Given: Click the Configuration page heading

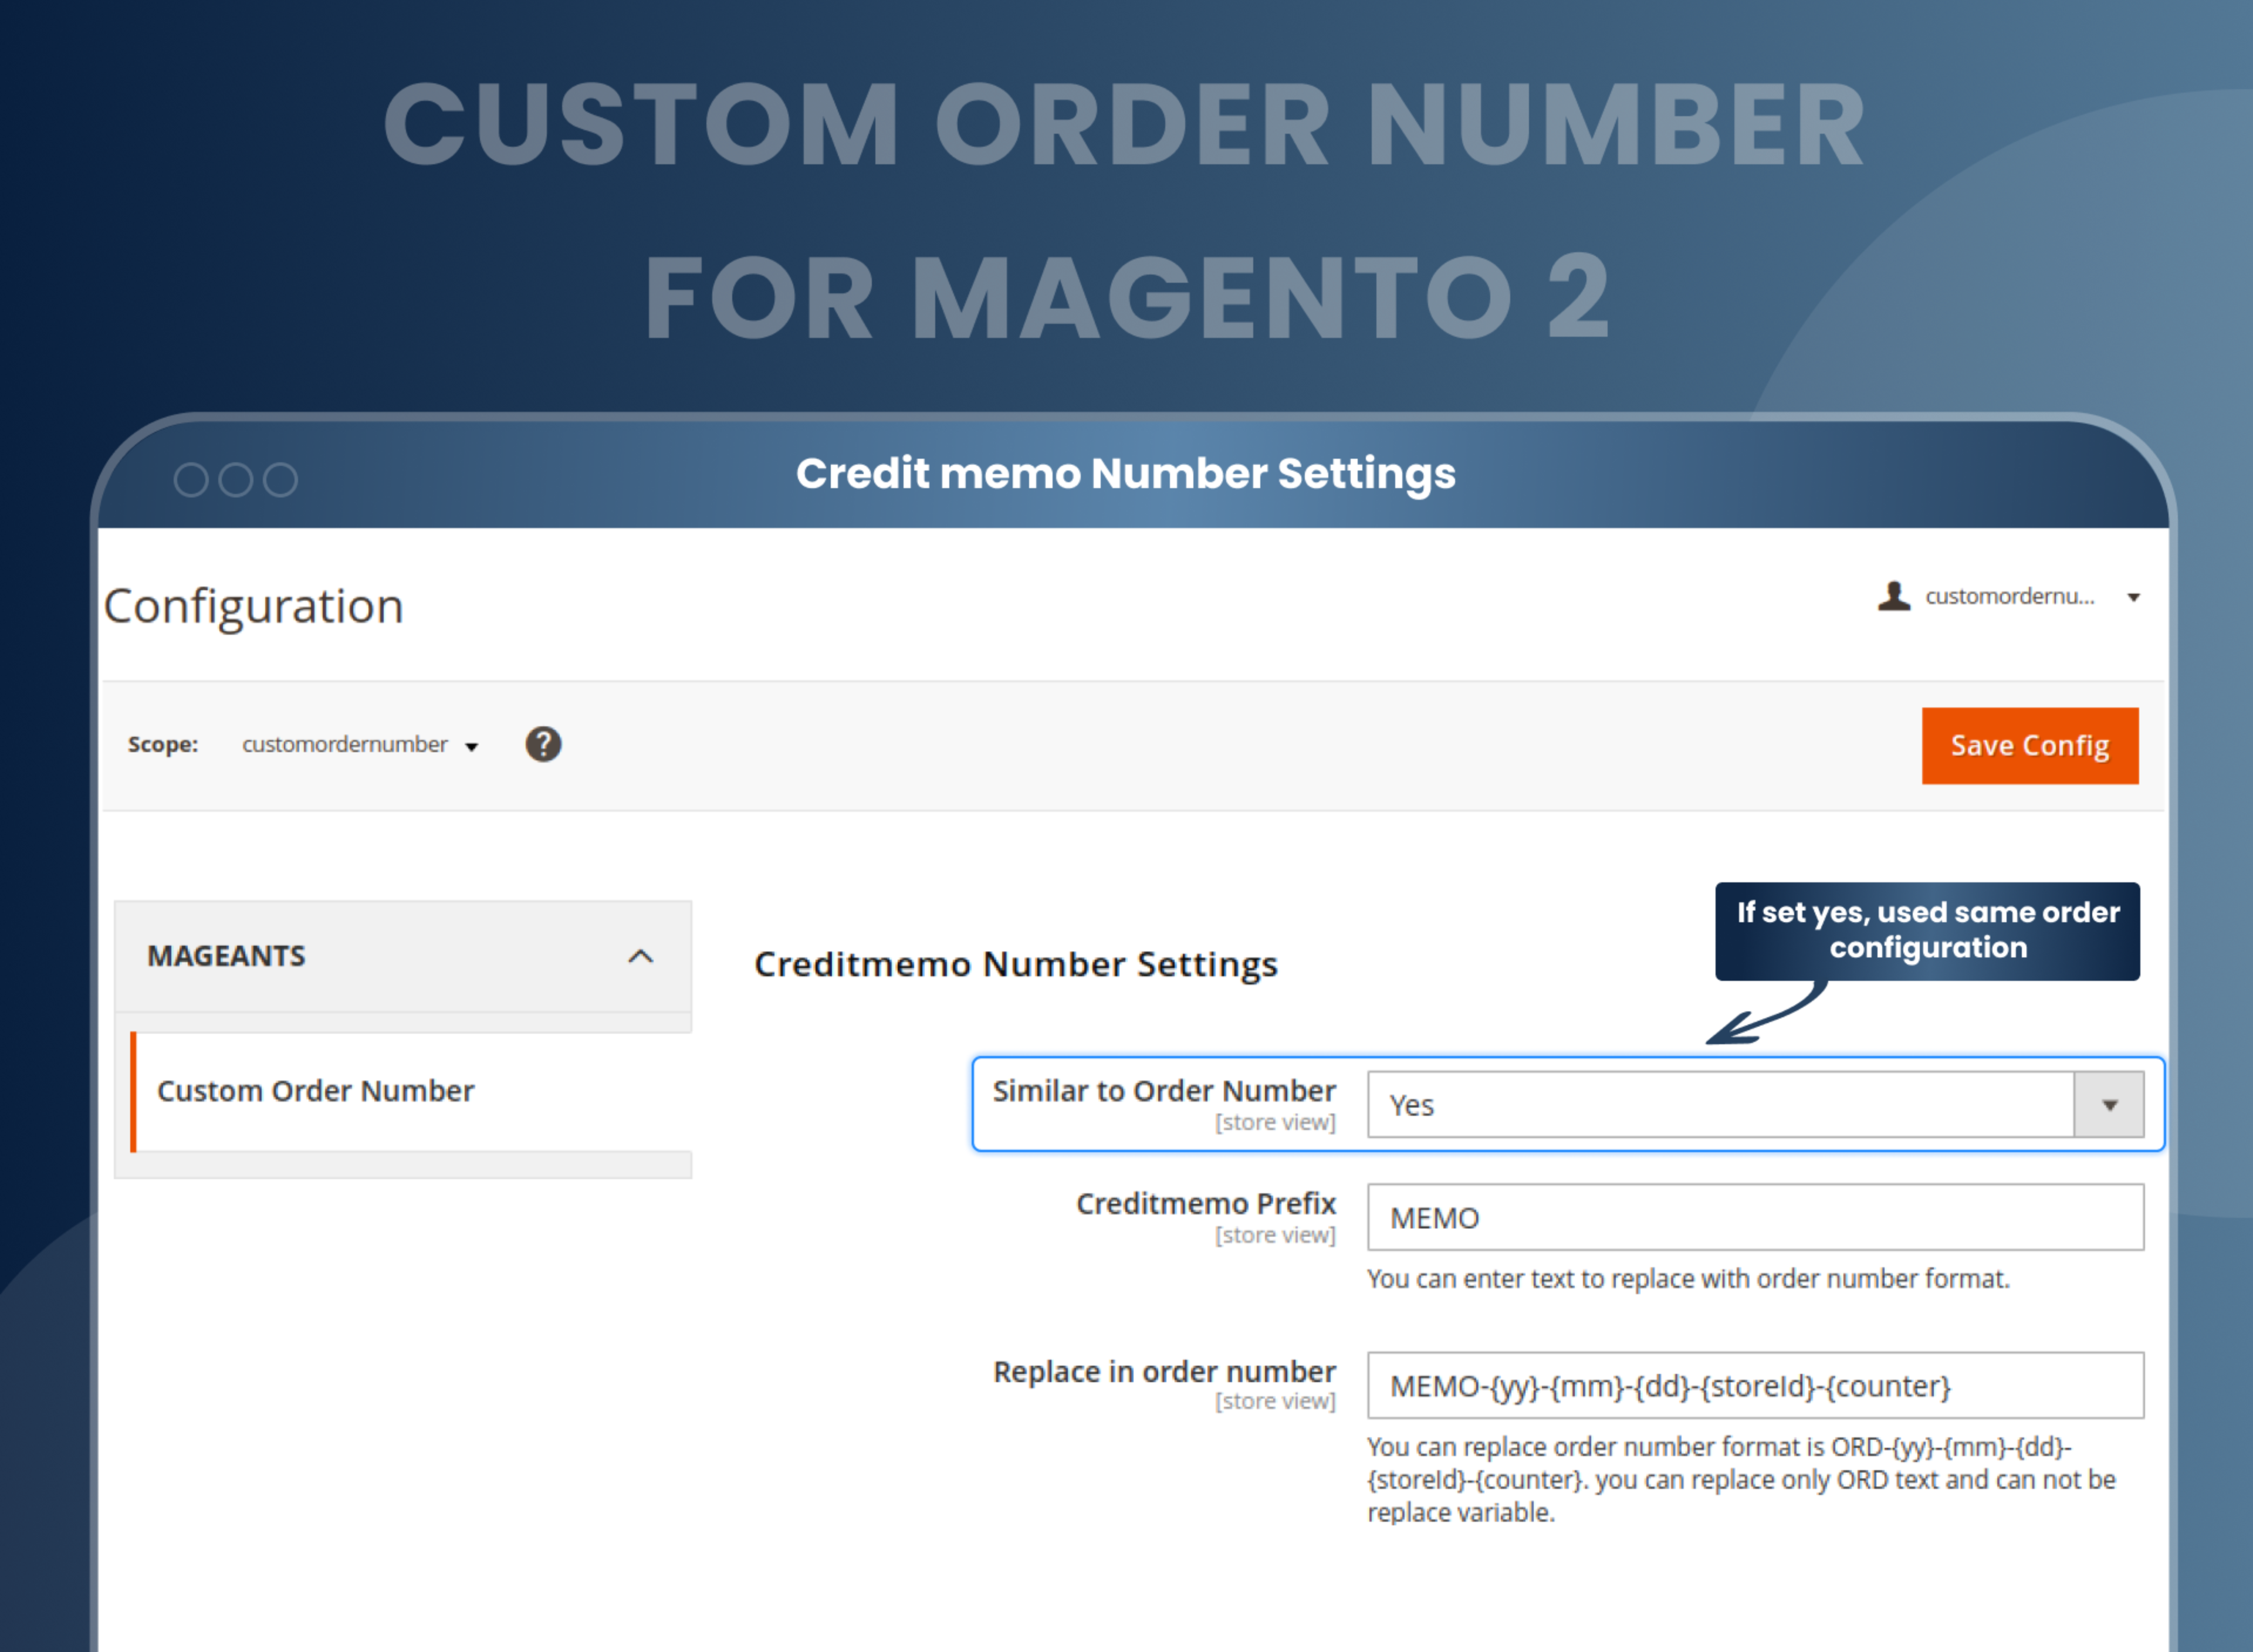Looking at the screenshot, I should click(252, 604).
